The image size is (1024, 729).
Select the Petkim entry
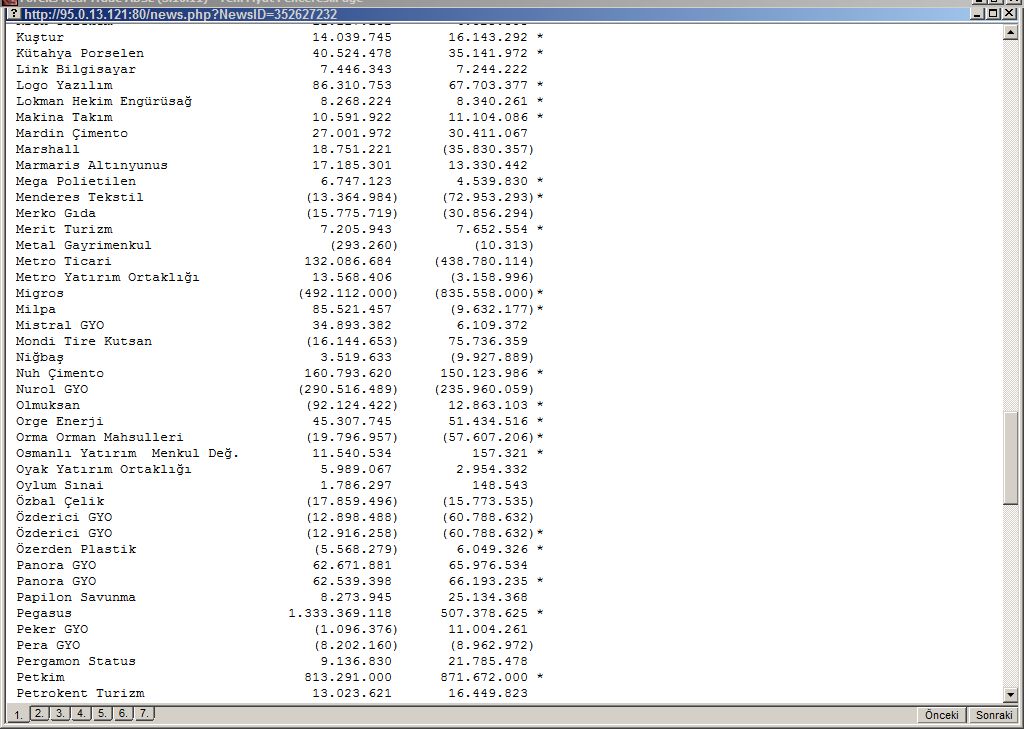(40, 677)
